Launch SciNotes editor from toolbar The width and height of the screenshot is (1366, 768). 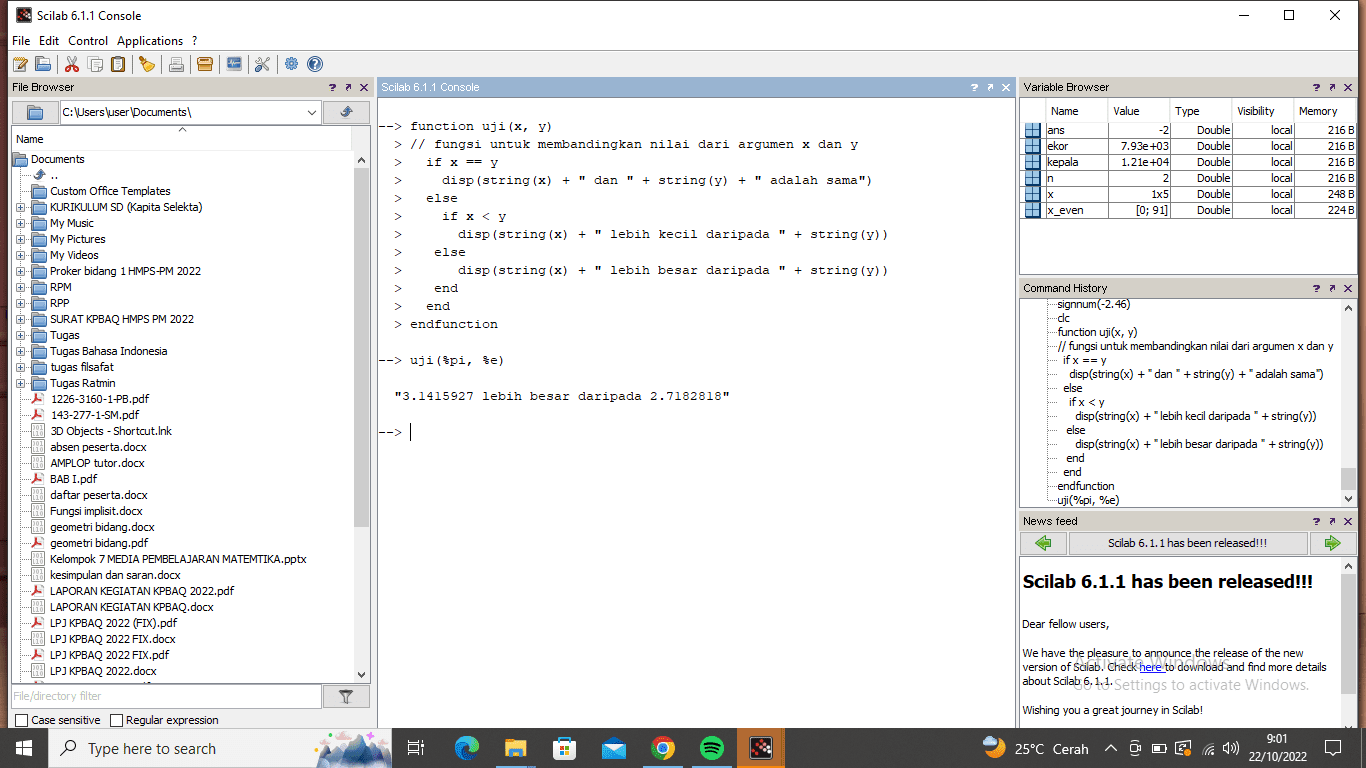19,64
